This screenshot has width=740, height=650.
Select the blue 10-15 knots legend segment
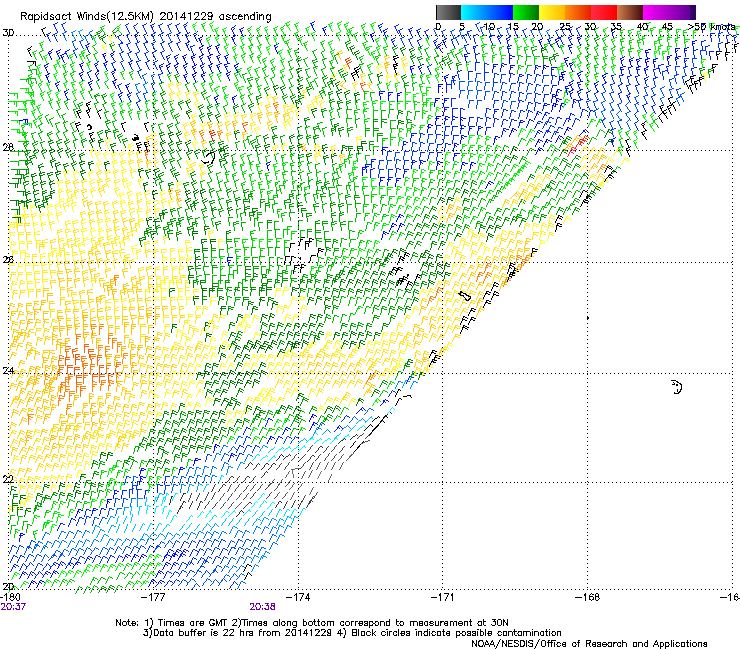500,12
